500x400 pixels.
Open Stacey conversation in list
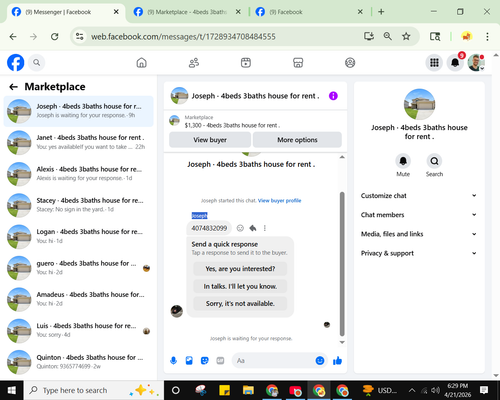pos(78,205)
